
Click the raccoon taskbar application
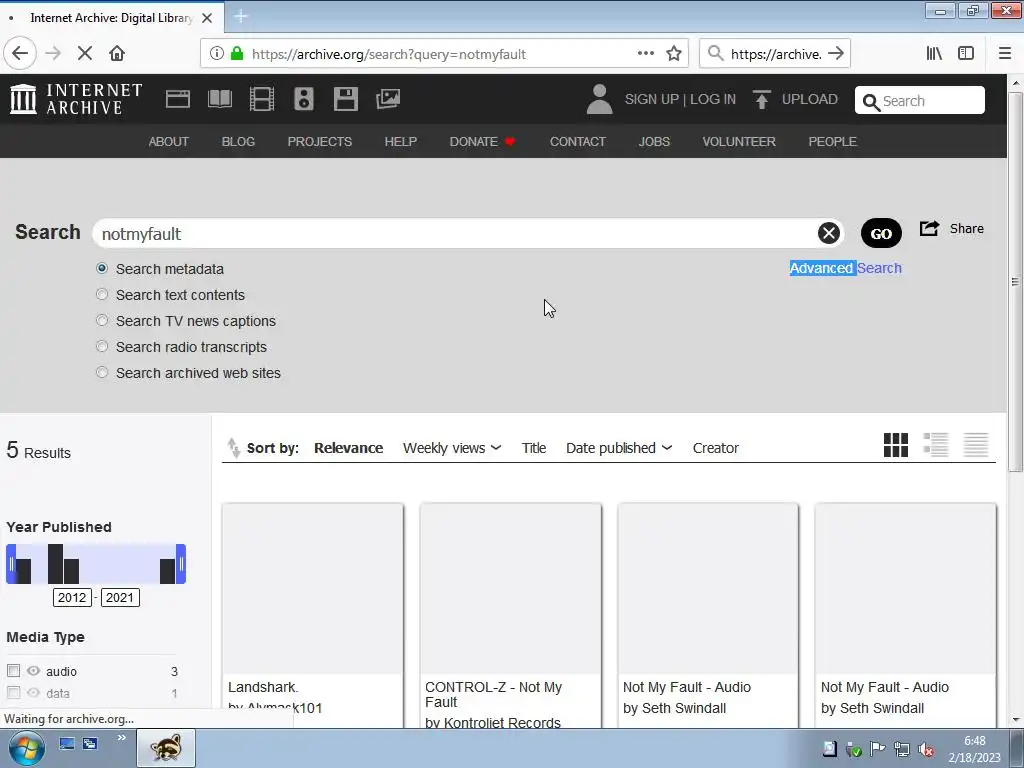[x=166, y=748]
